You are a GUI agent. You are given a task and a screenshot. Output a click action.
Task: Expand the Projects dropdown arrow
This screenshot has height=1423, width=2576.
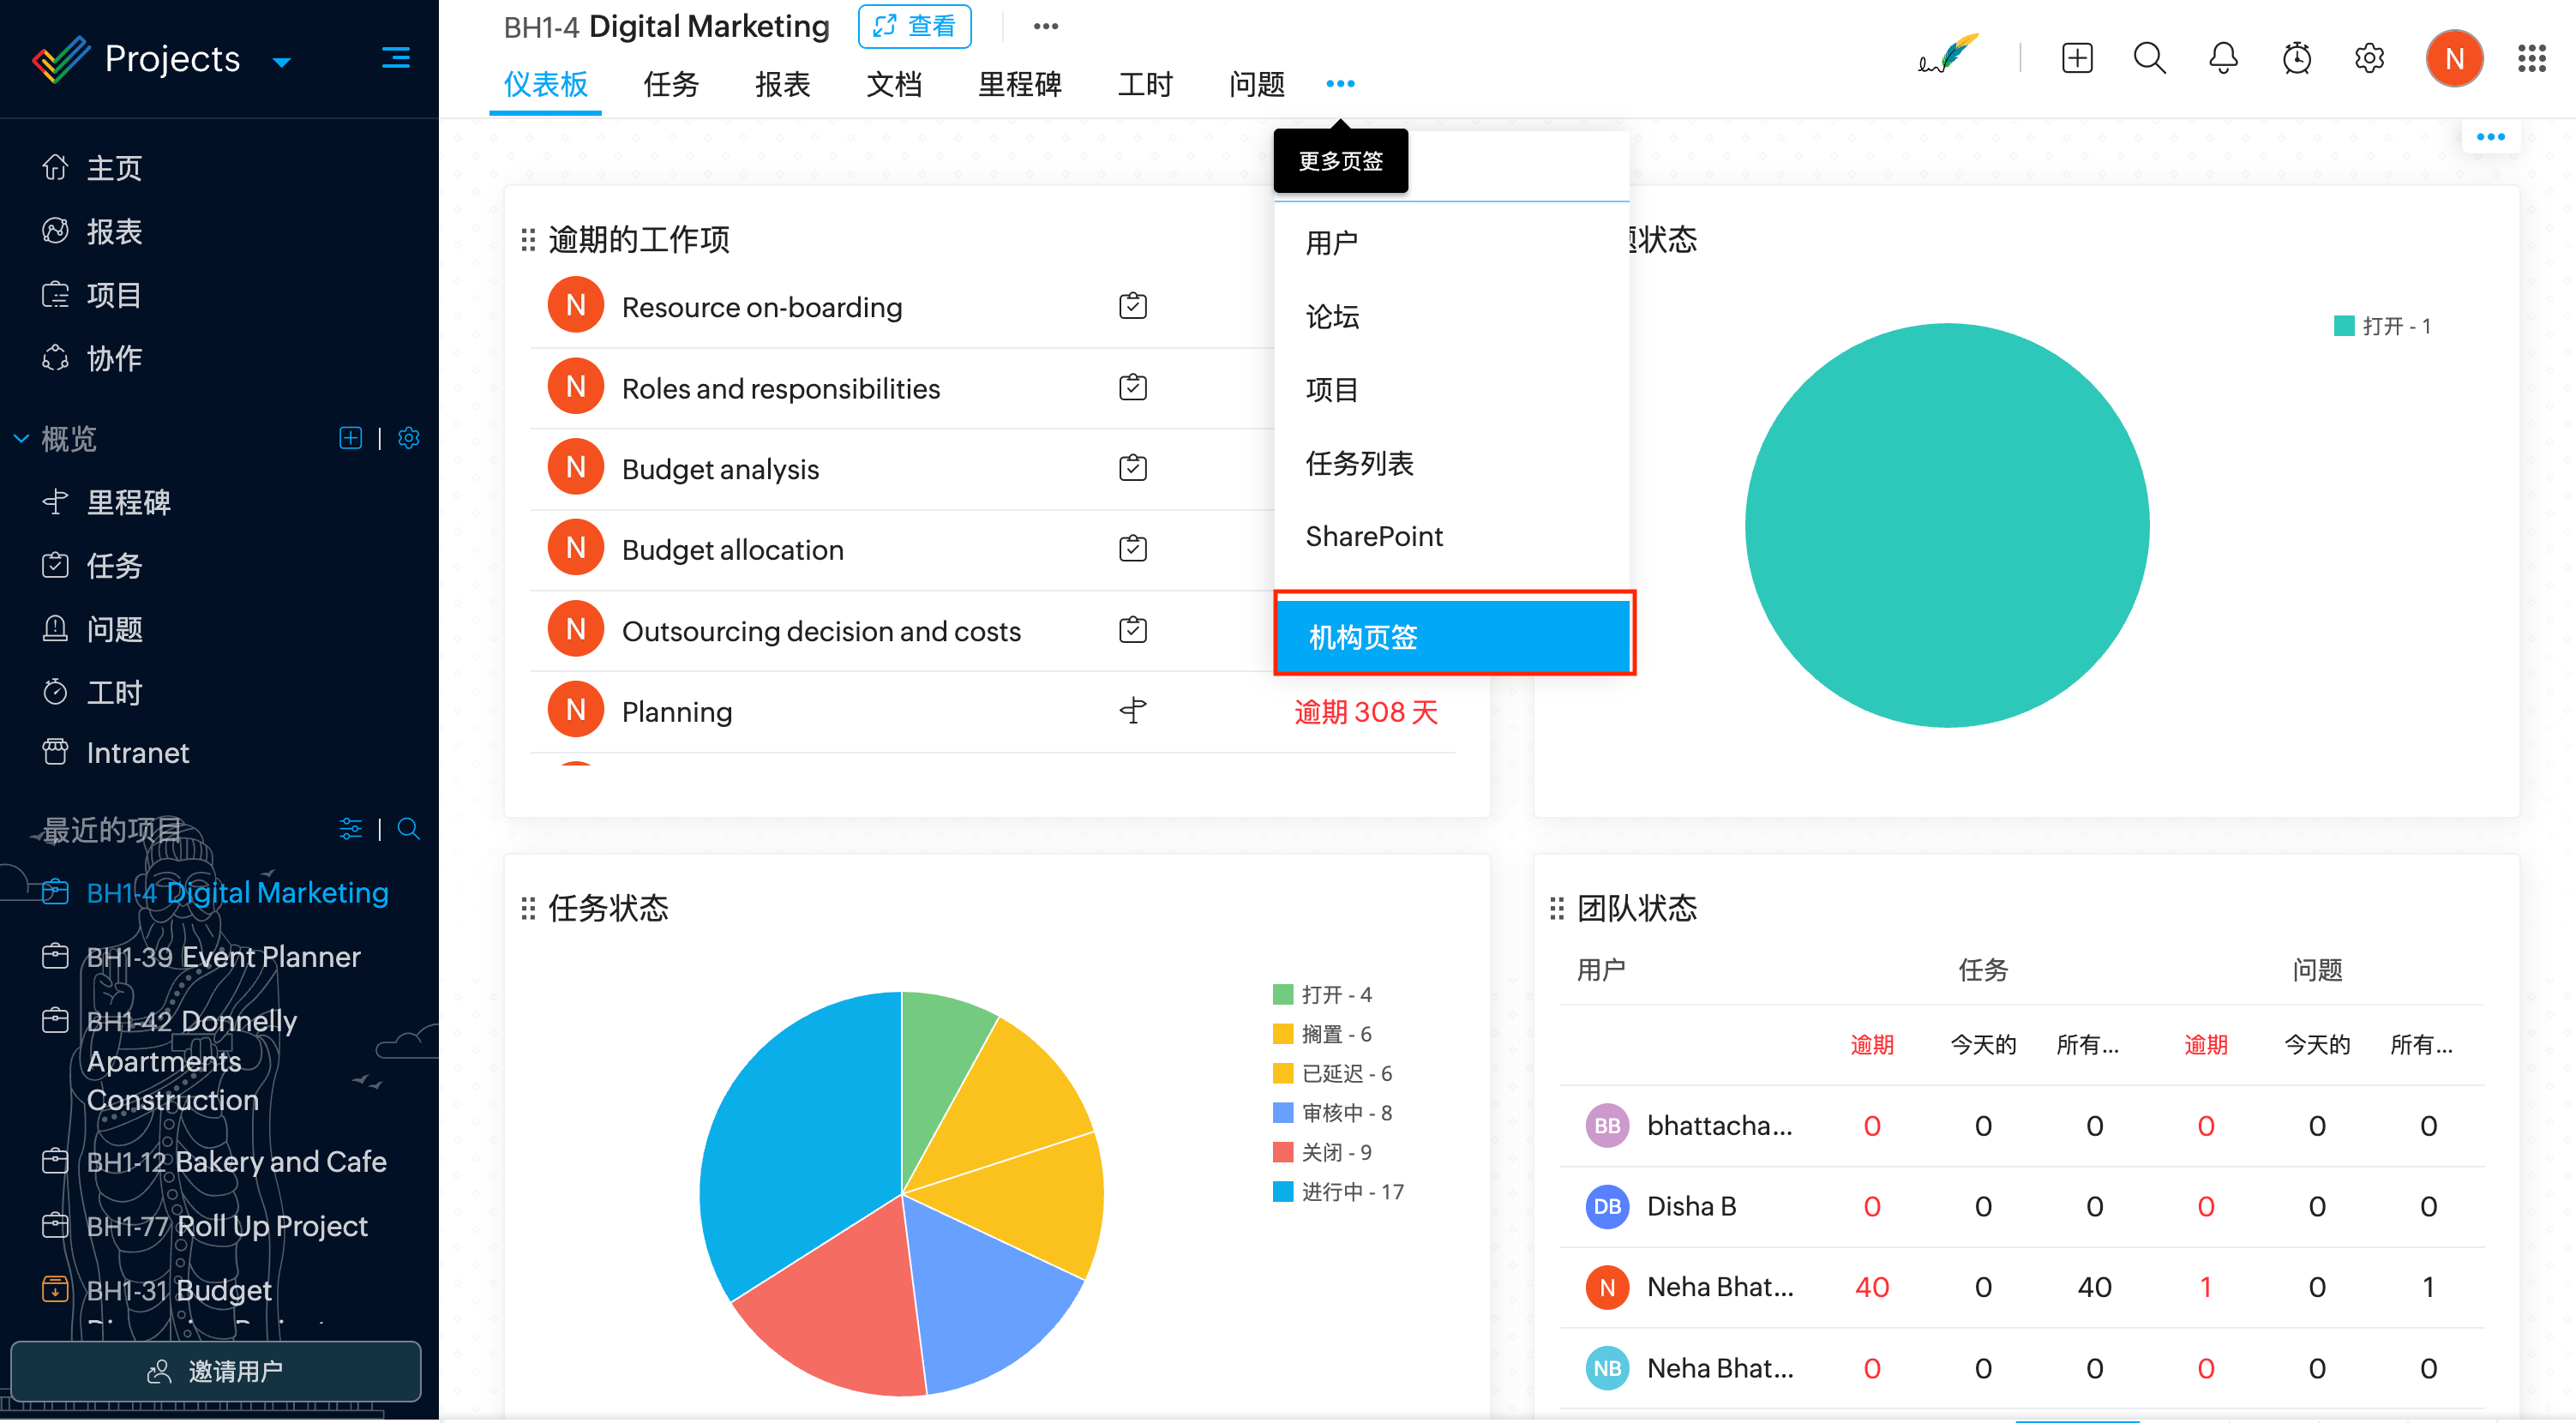(x=282, y=62)
